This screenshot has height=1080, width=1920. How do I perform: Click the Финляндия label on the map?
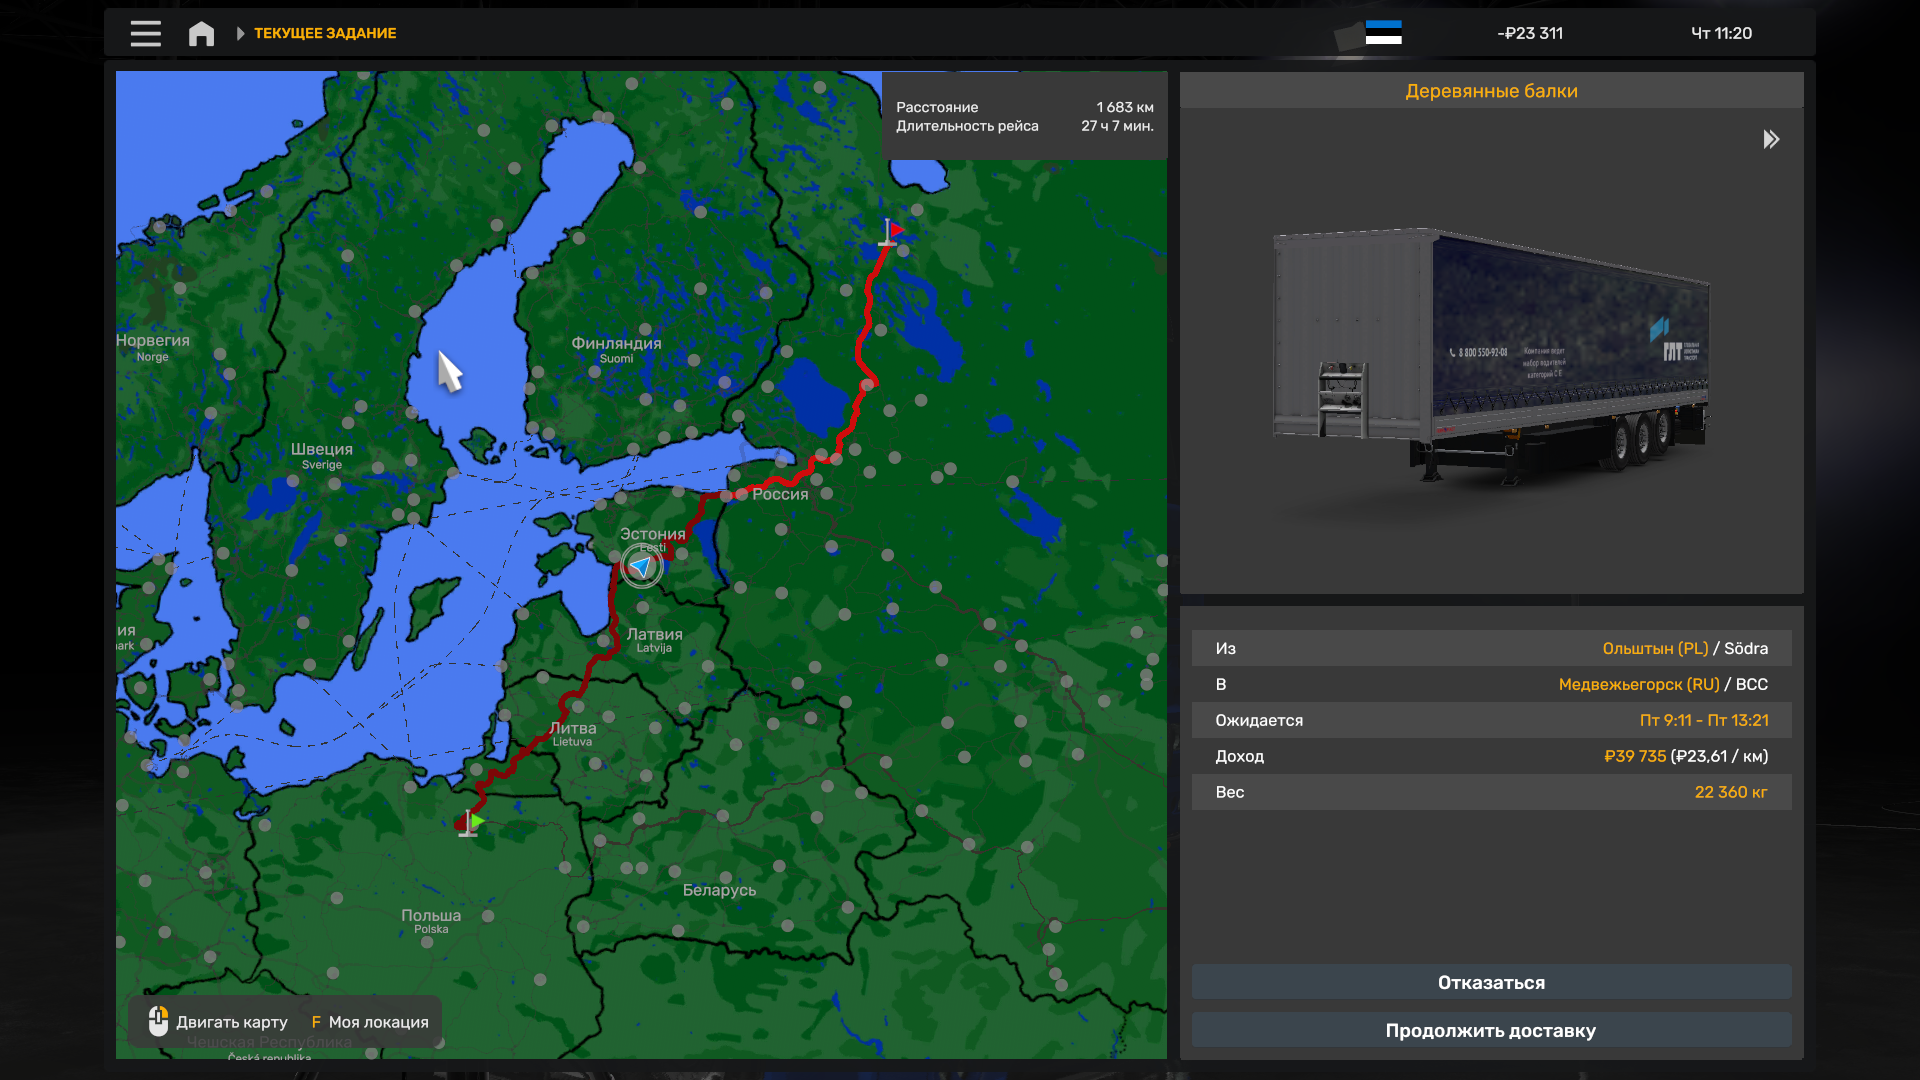coord(616,343)
